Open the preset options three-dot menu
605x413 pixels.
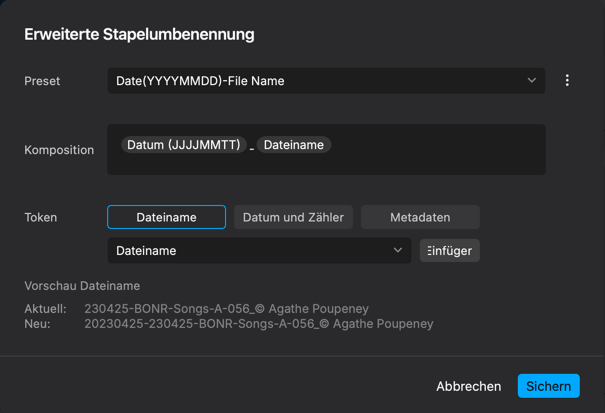[567, 81]
